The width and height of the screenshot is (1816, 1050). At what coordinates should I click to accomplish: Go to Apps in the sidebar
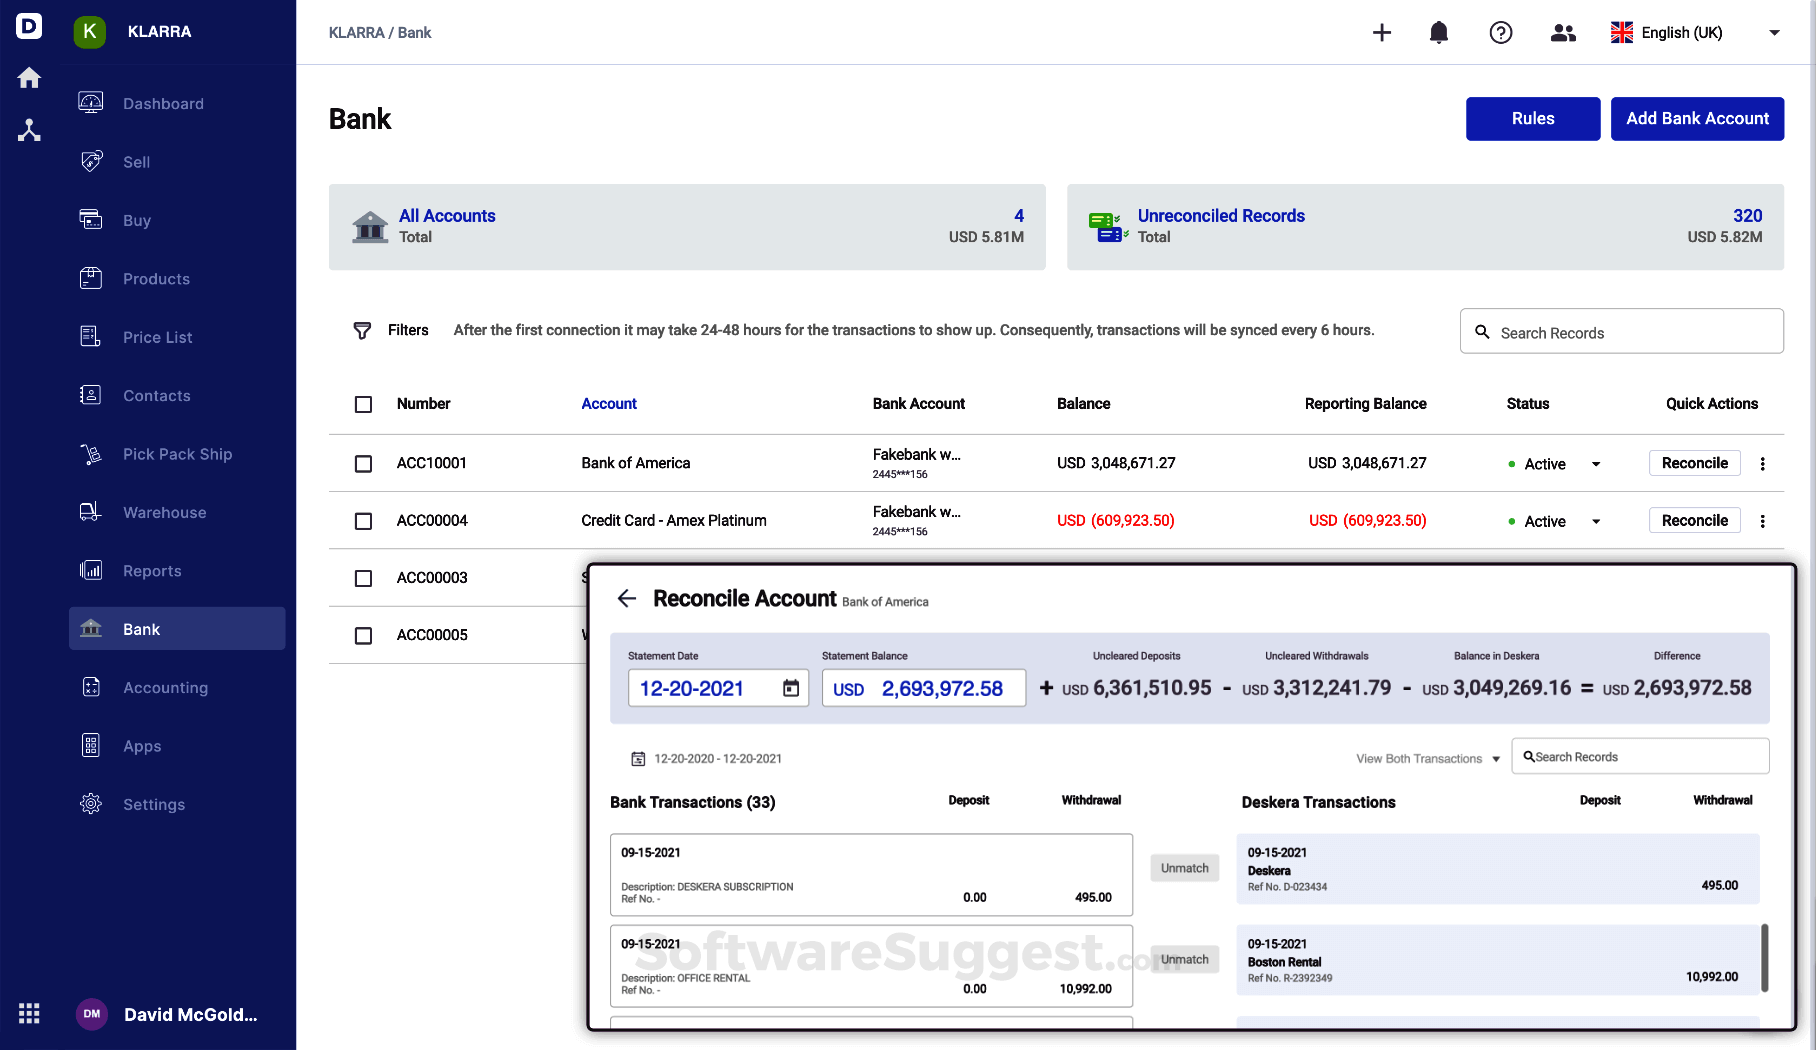tap(177, 746)
